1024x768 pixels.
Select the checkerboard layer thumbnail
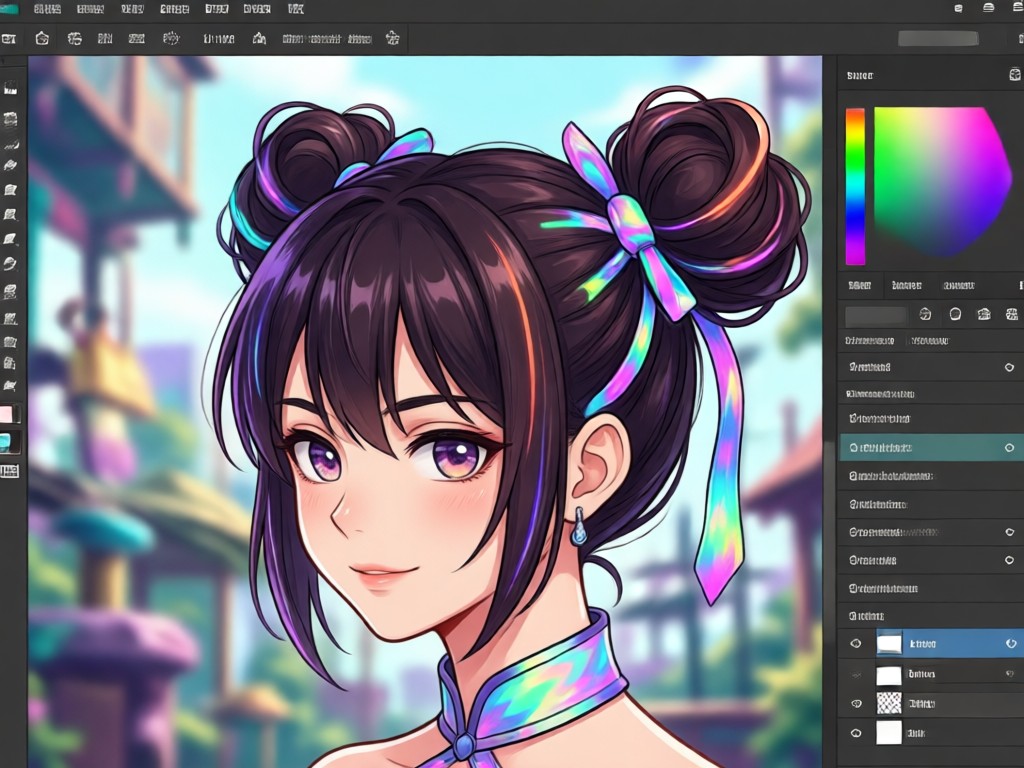click(x=889, y=703)
